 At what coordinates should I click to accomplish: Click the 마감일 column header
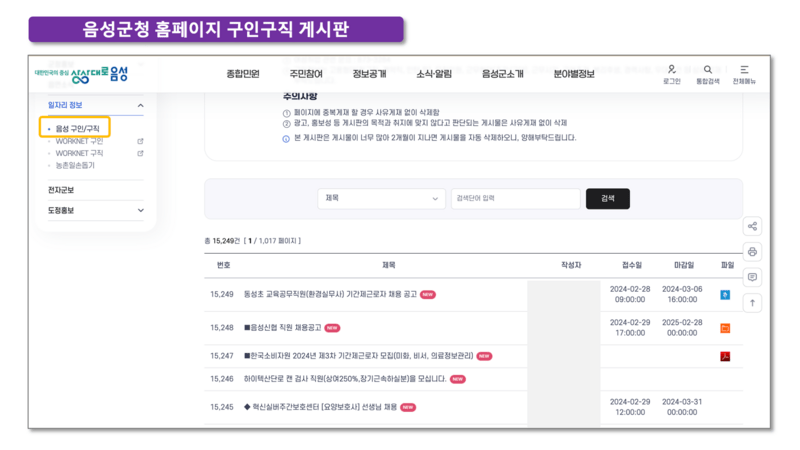(x=684, y=265)
